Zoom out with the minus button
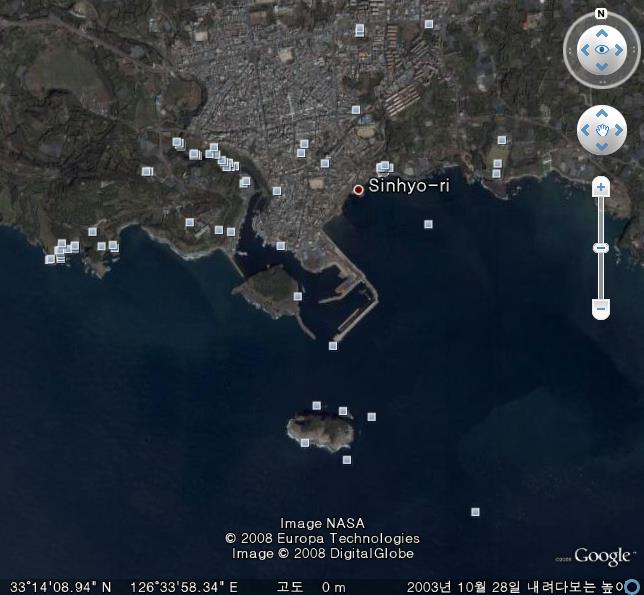This screenshot has height=595, width=644. coord(601,308)
